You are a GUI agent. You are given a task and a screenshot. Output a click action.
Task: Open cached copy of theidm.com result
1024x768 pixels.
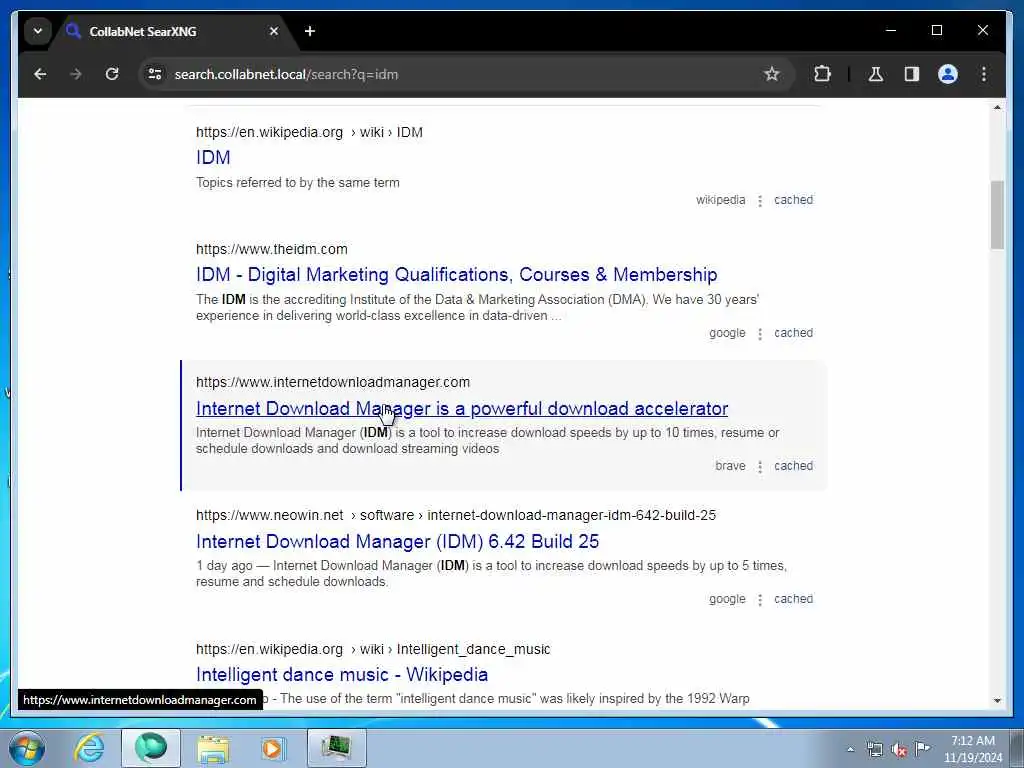coord(793,333)
